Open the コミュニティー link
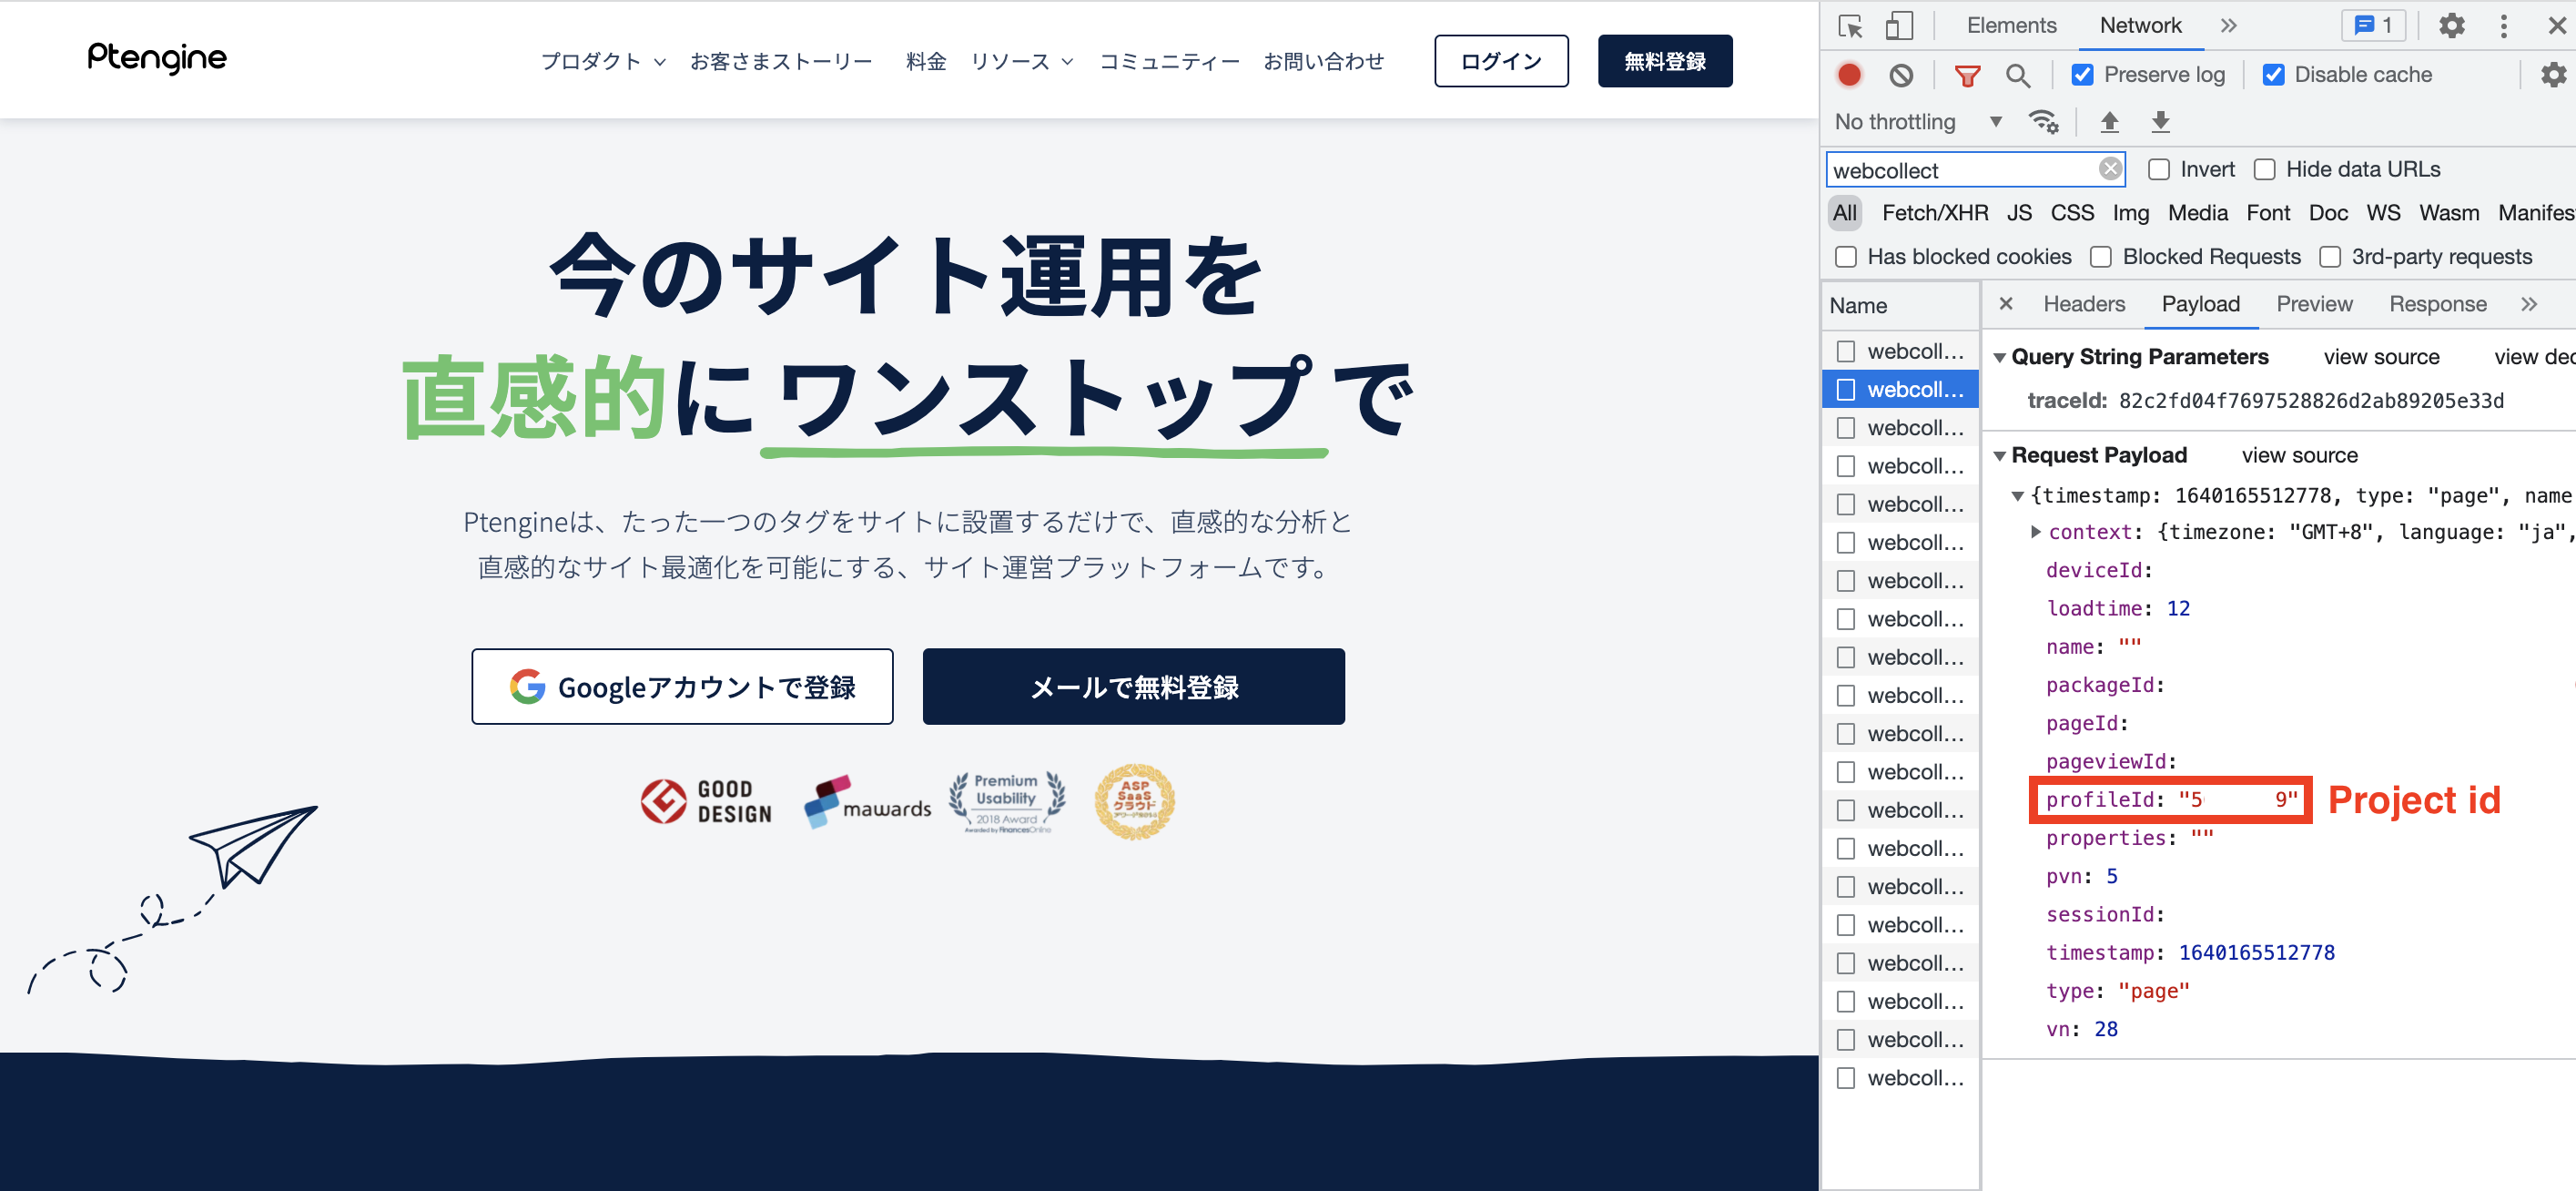The width and height of the screenshot is (2576, 1191). pos(1169,61)
